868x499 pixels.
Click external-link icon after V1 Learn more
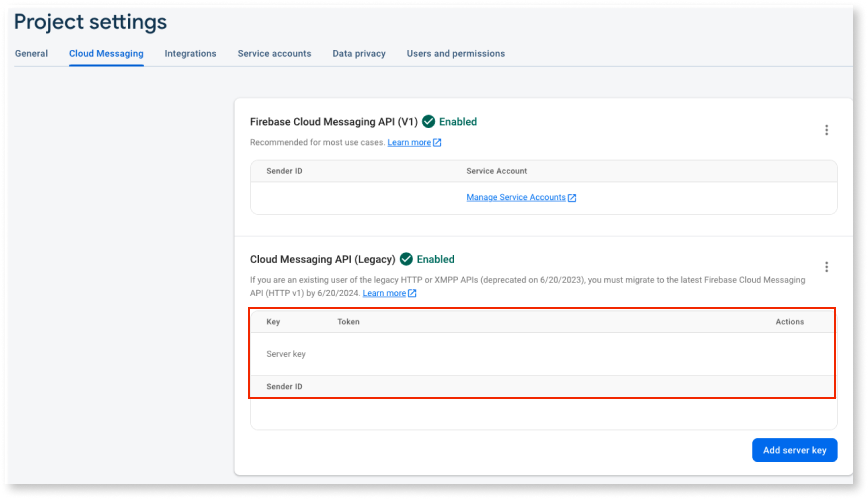point(438,143)
